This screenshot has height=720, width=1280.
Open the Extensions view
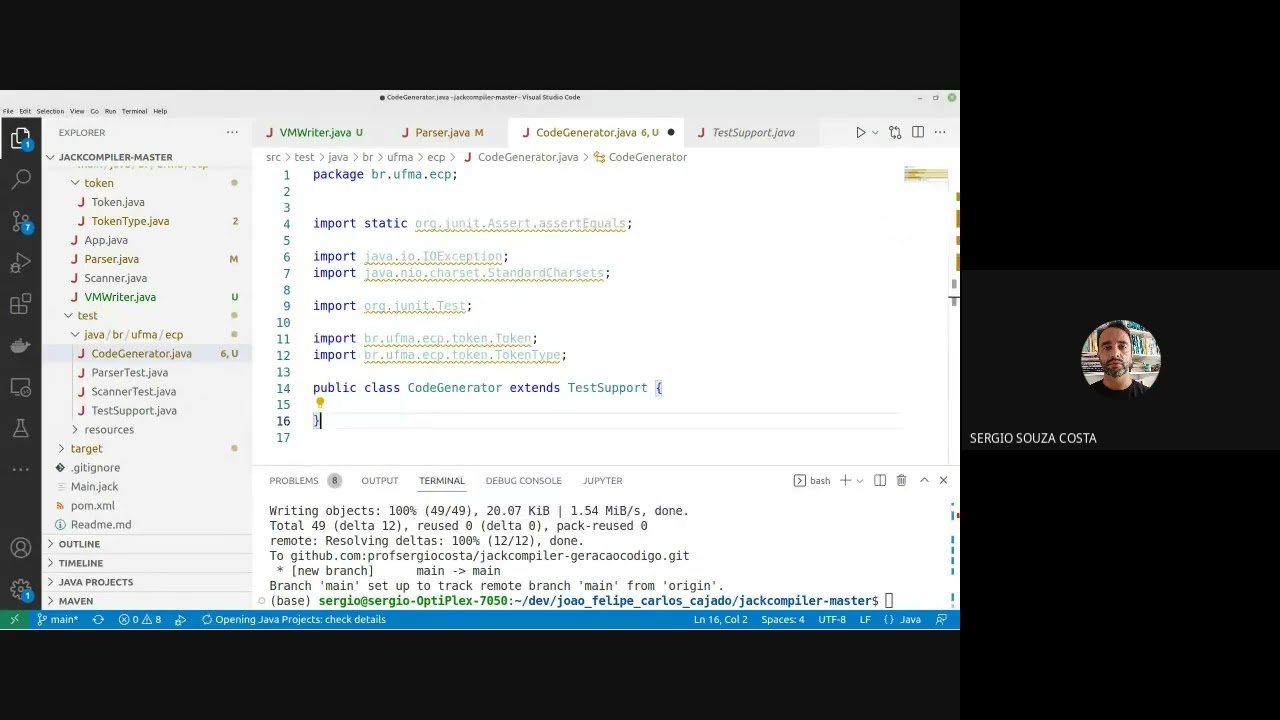pyautogui.click(x=20, y=304)
